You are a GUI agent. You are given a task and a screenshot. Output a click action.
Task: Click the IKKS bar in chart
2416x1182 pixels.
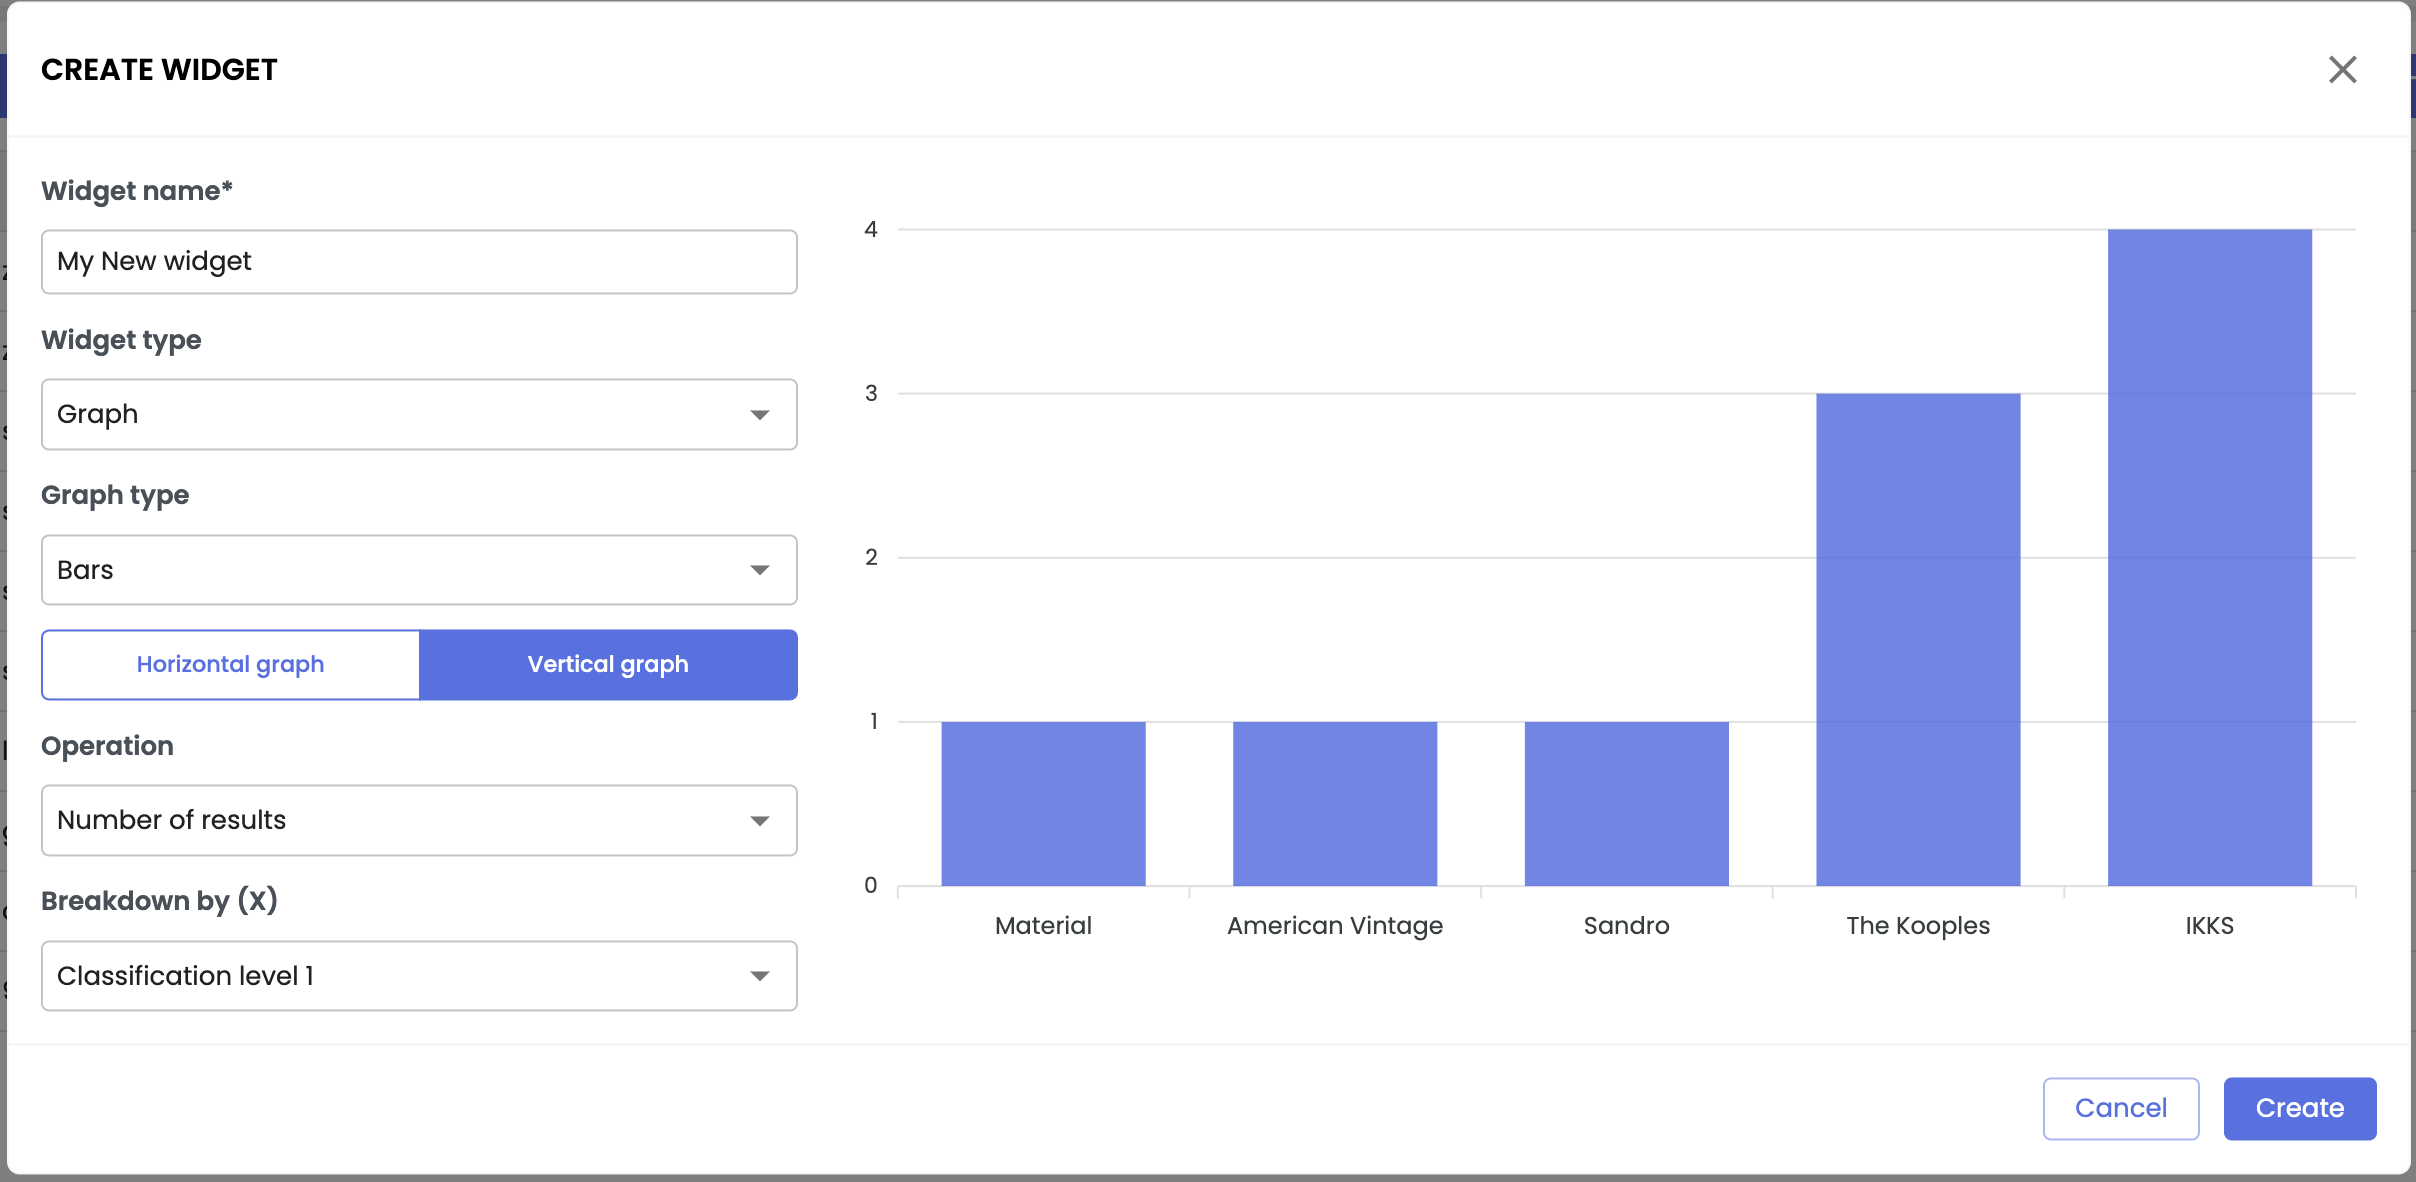point(2209,558)
